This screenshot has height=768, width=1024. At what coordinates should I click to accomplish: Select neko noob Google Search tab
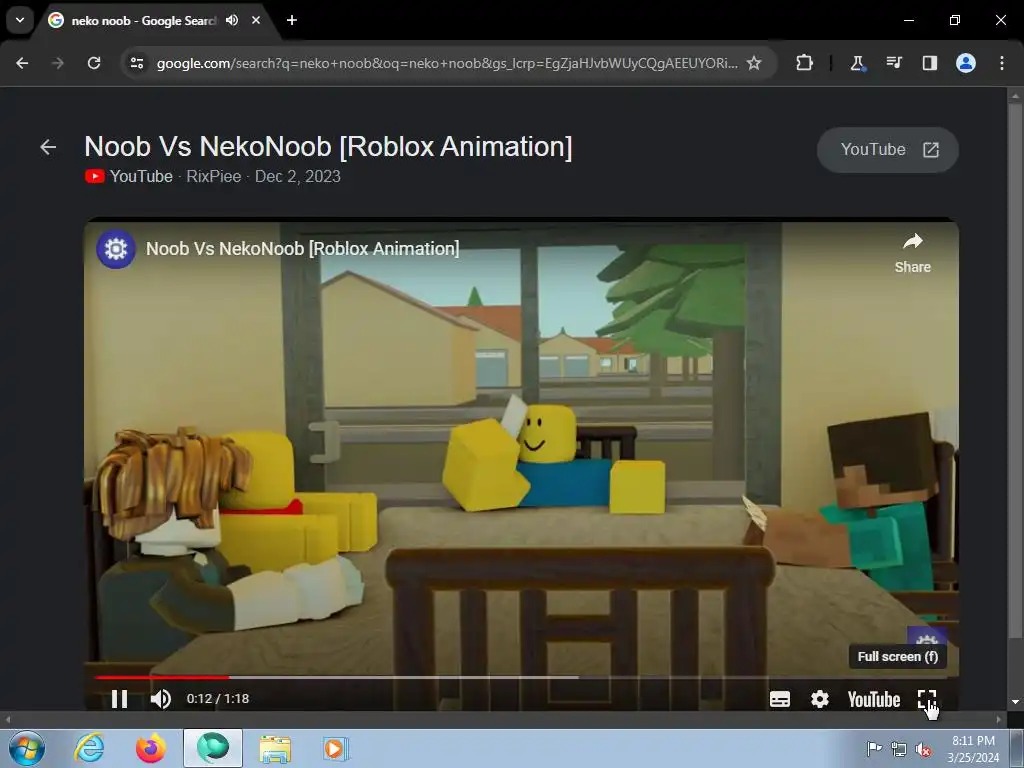144,21
